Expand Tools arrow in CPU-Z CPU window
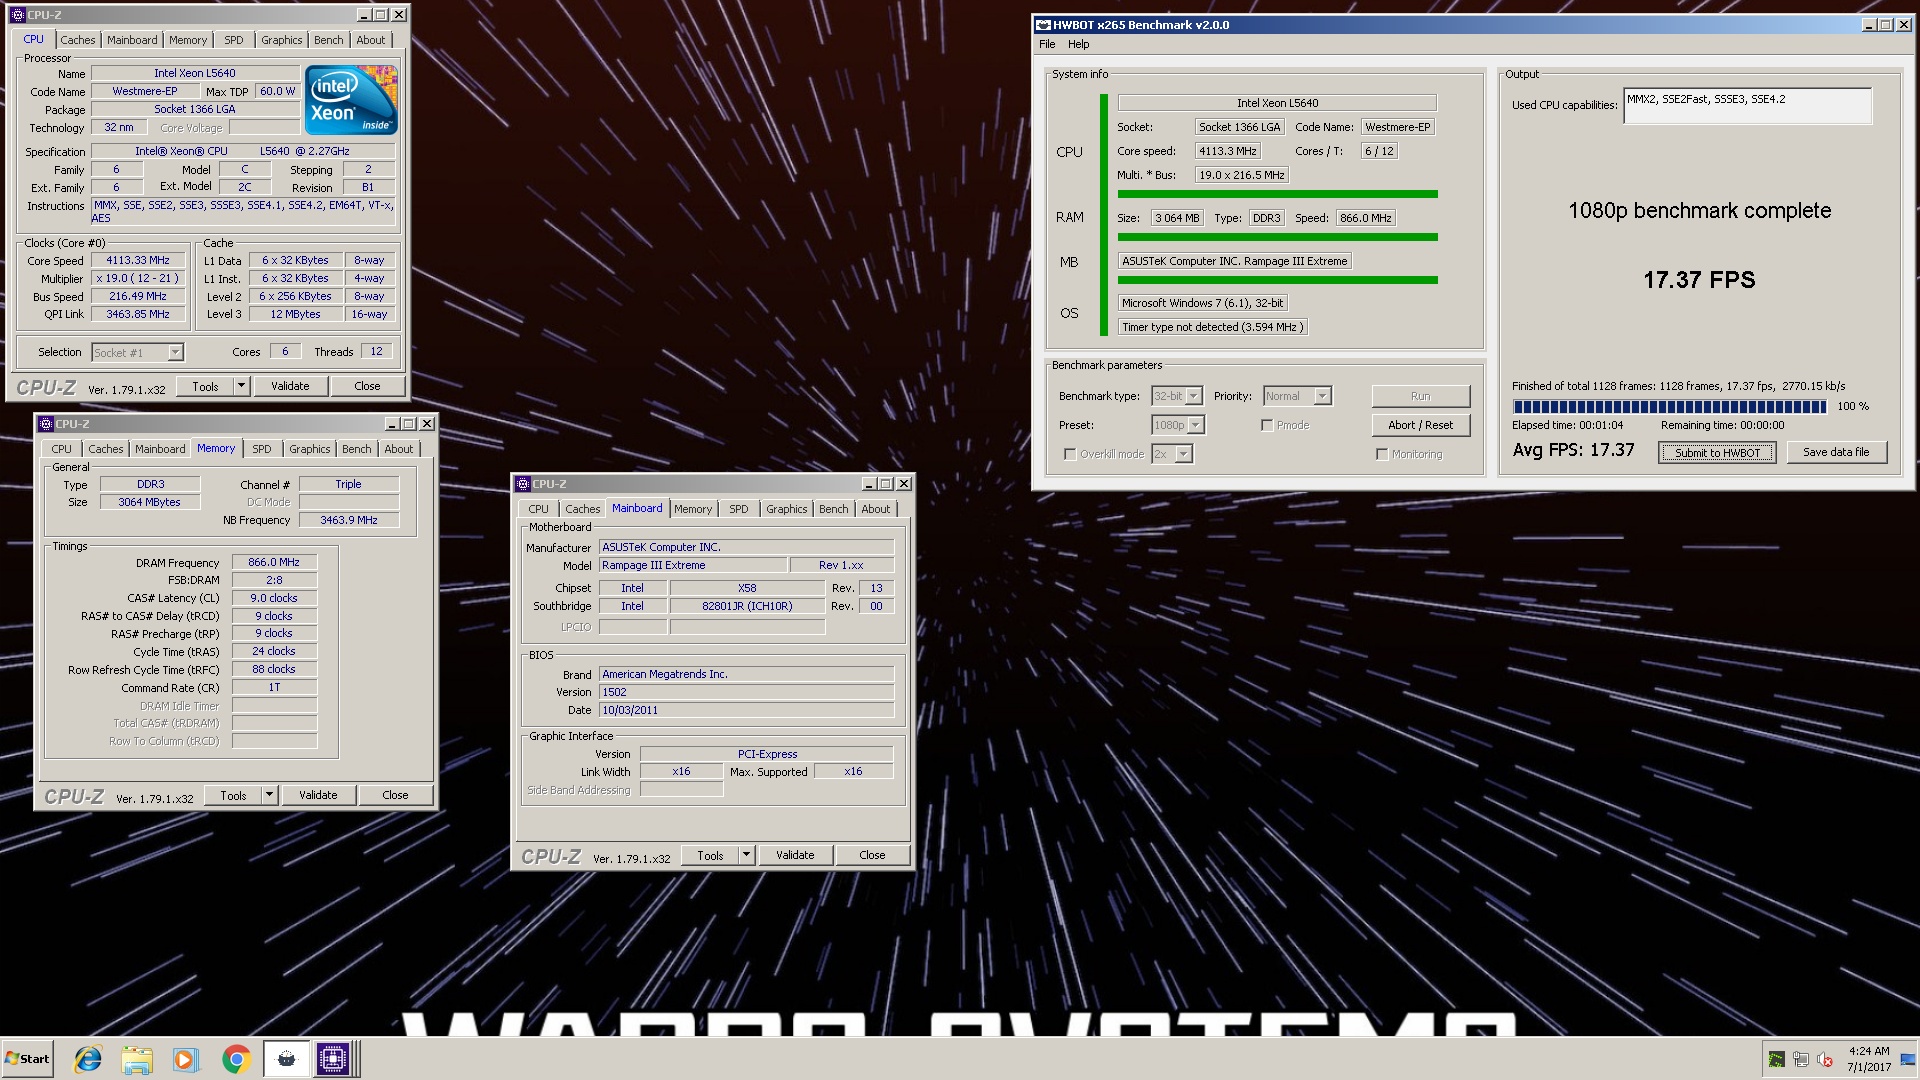This screenshot has height=1080, width=1920. [x=241, y=386]
